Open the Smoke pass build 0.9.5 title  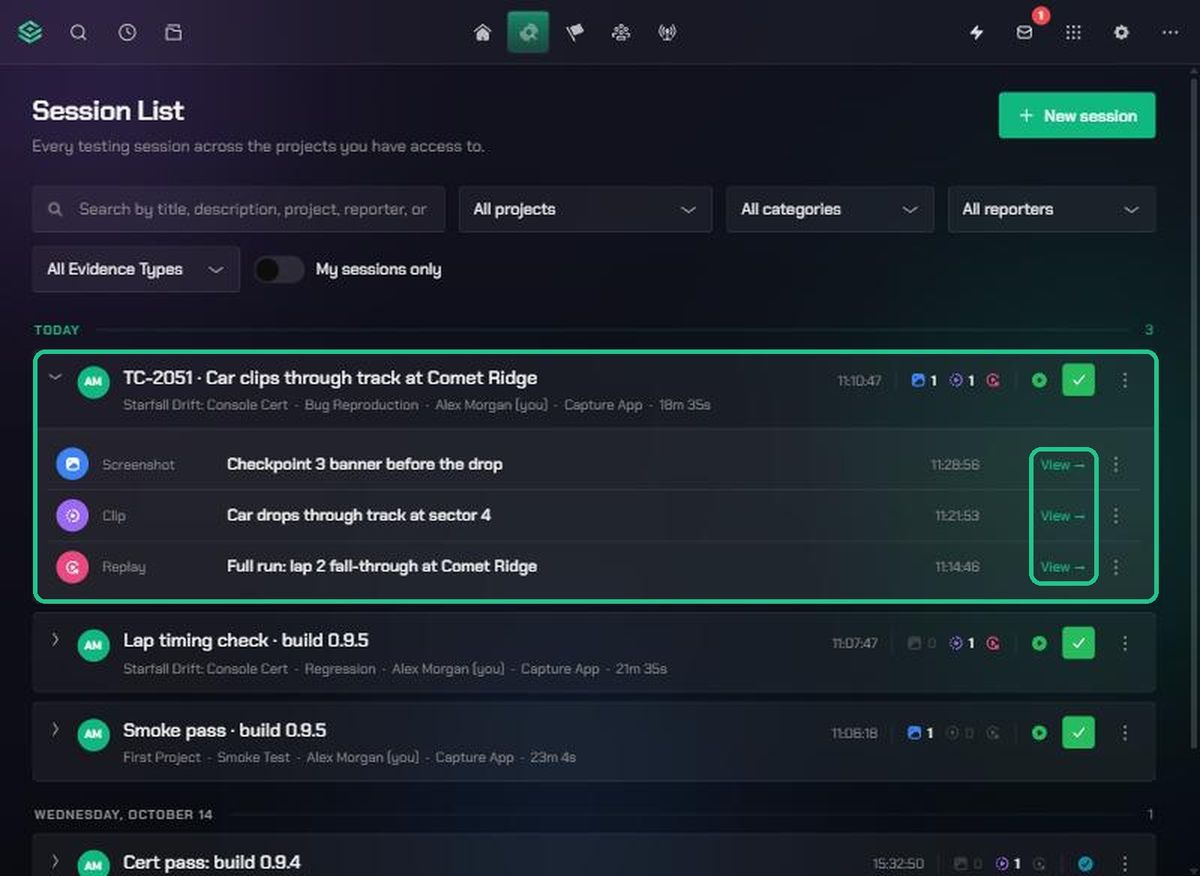point(224,730)
